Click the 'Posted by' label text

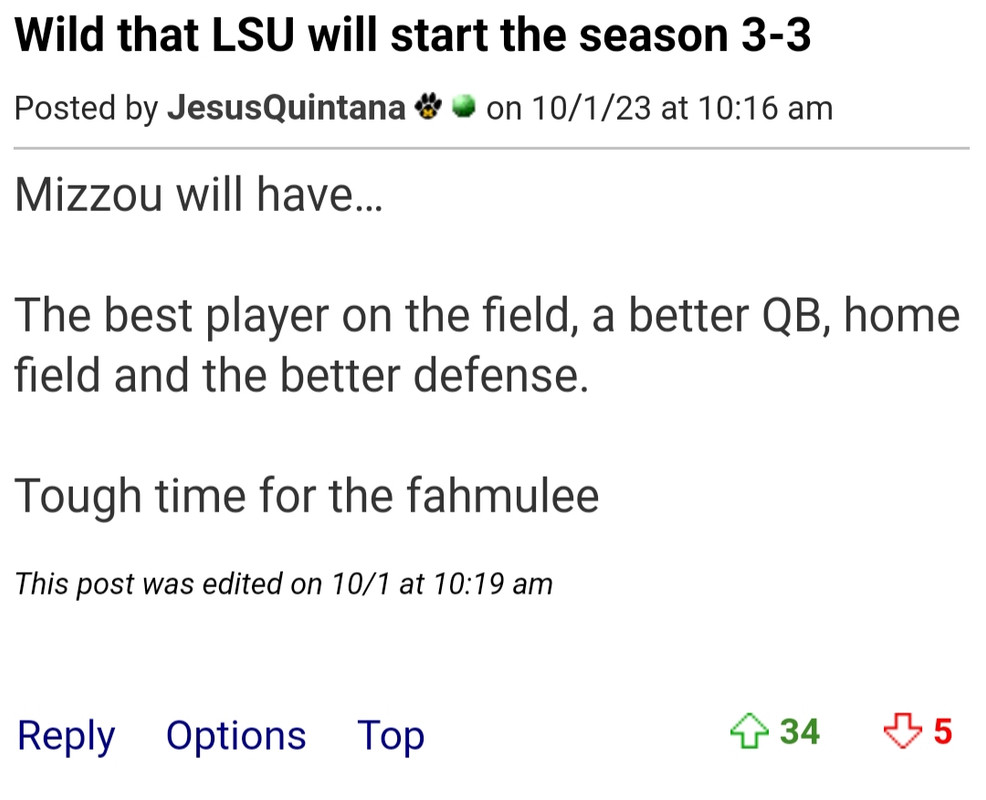tap(86, 108)
